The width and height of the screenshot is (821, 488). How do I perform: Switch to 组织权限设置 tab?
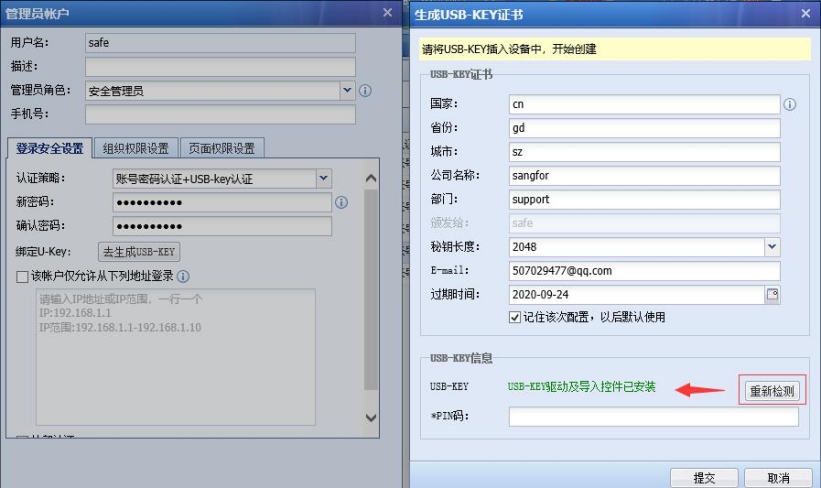click(x=136, y=148)
